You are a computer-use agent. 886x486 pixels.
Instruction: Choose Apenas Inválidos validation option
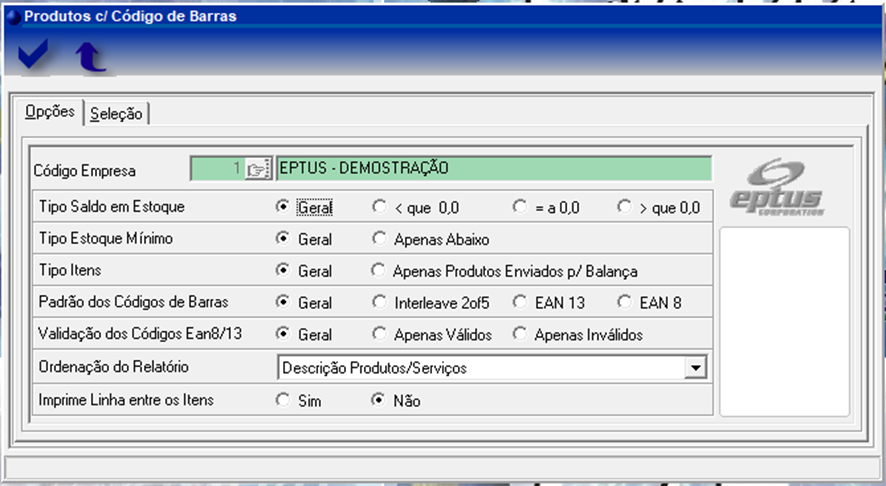coord(519,334)
